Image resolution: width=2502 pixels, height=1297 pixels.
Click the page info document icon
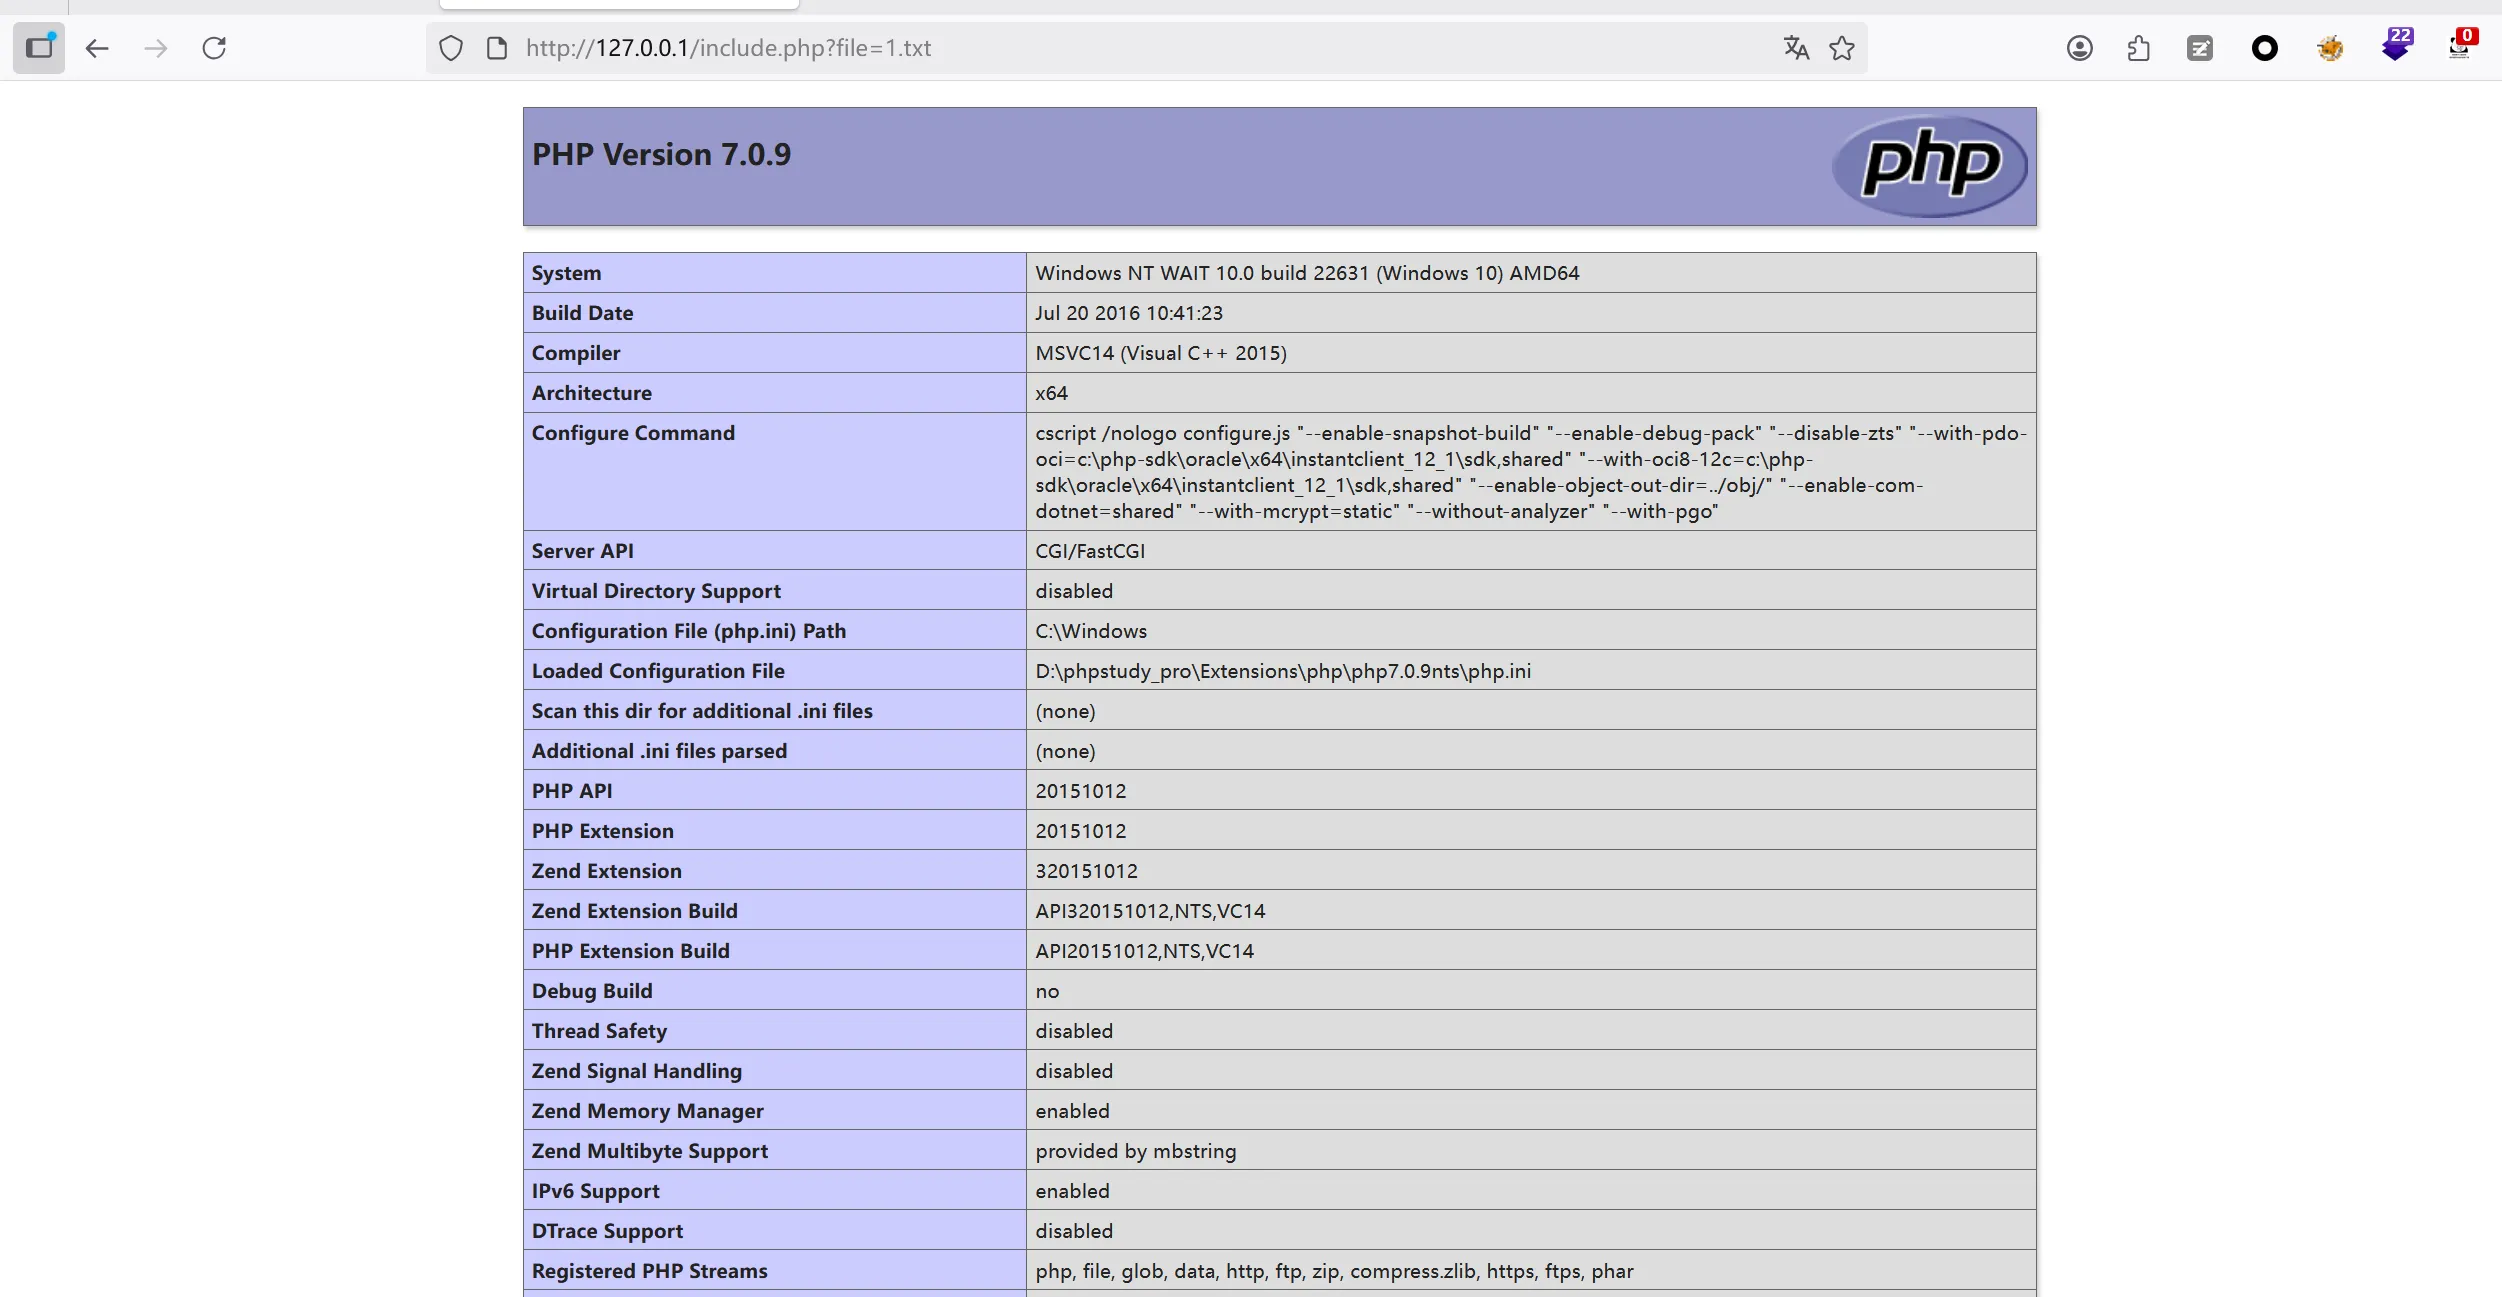(x=496, y=48)
